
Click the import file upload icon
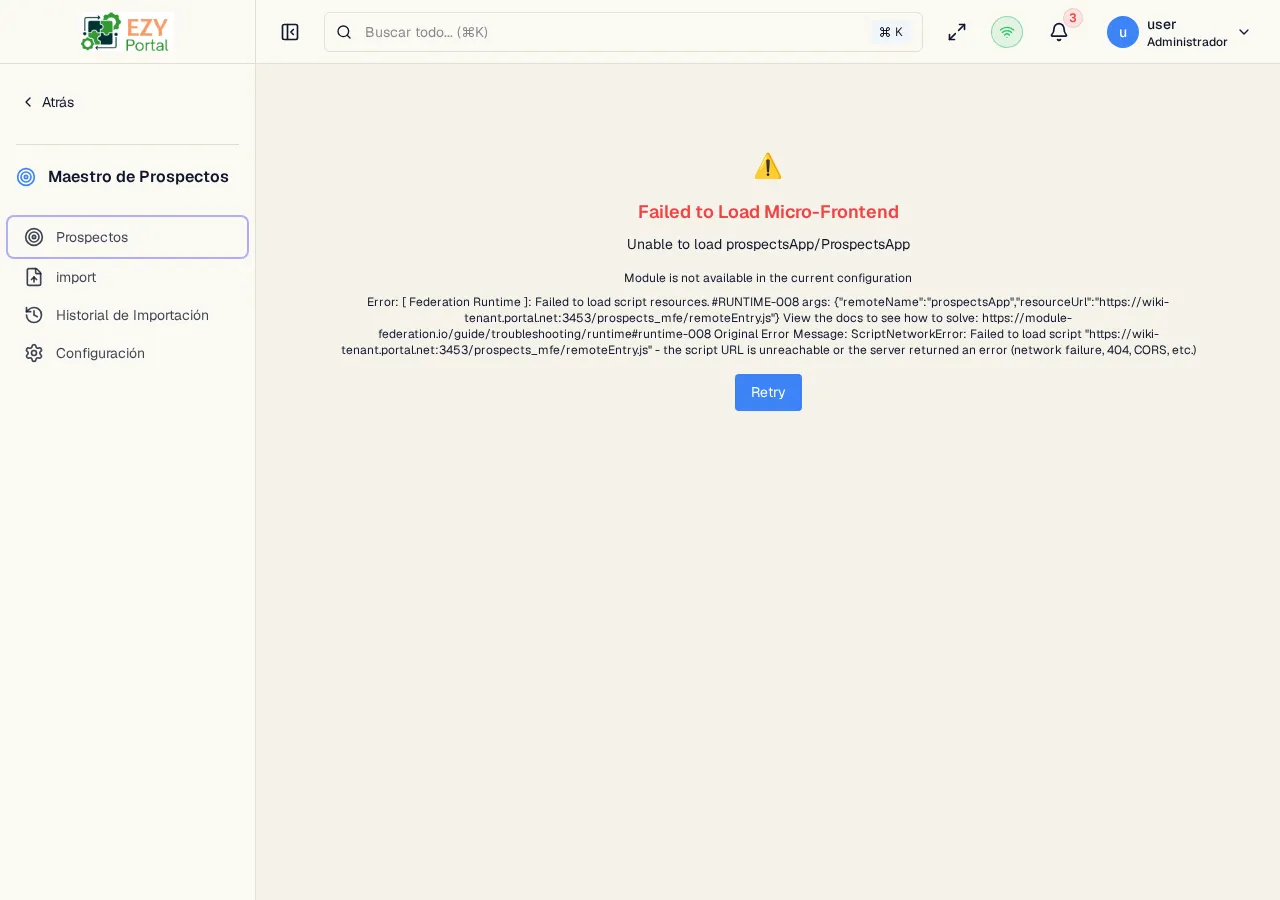[34, 277]
